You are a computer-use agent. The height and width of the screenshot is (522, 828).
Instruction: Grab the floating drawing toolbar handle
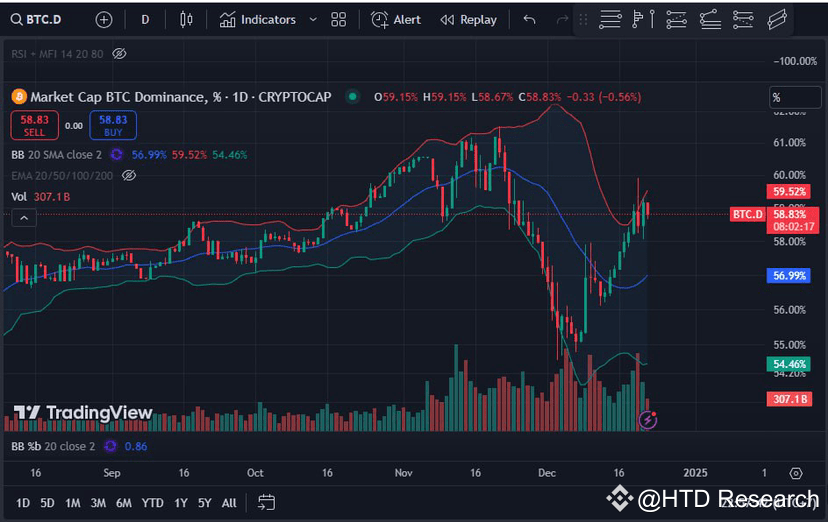click(x=583, y=20)
